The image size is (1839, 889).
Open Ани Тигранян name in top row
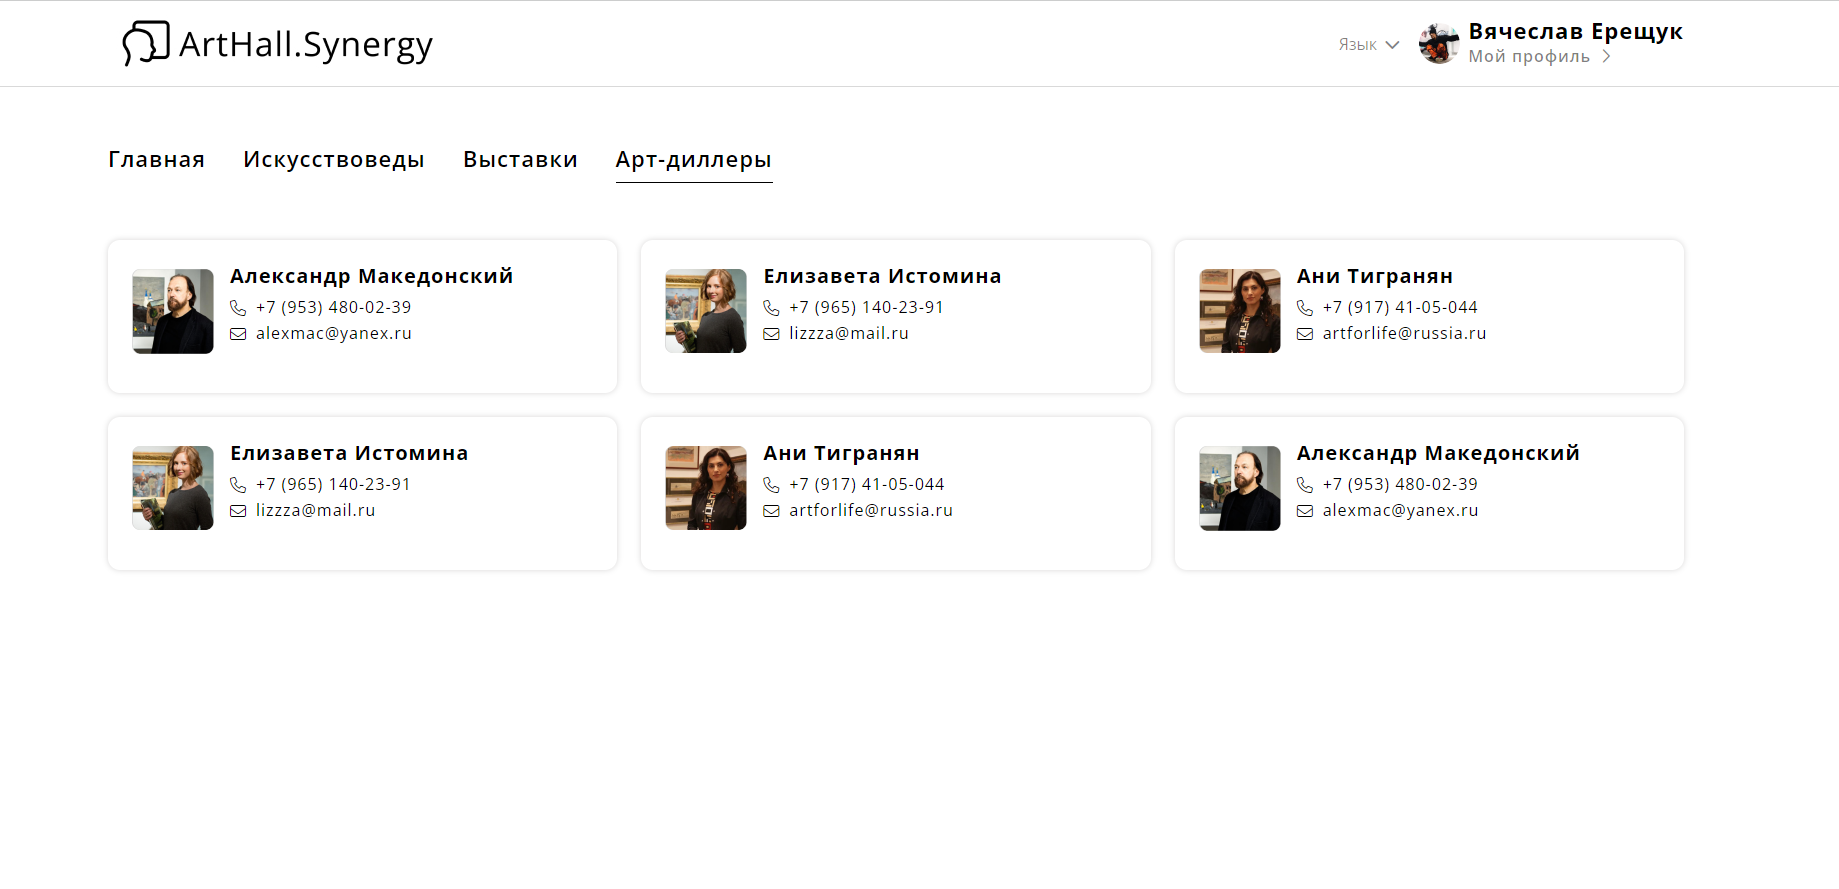[1375, 276]
